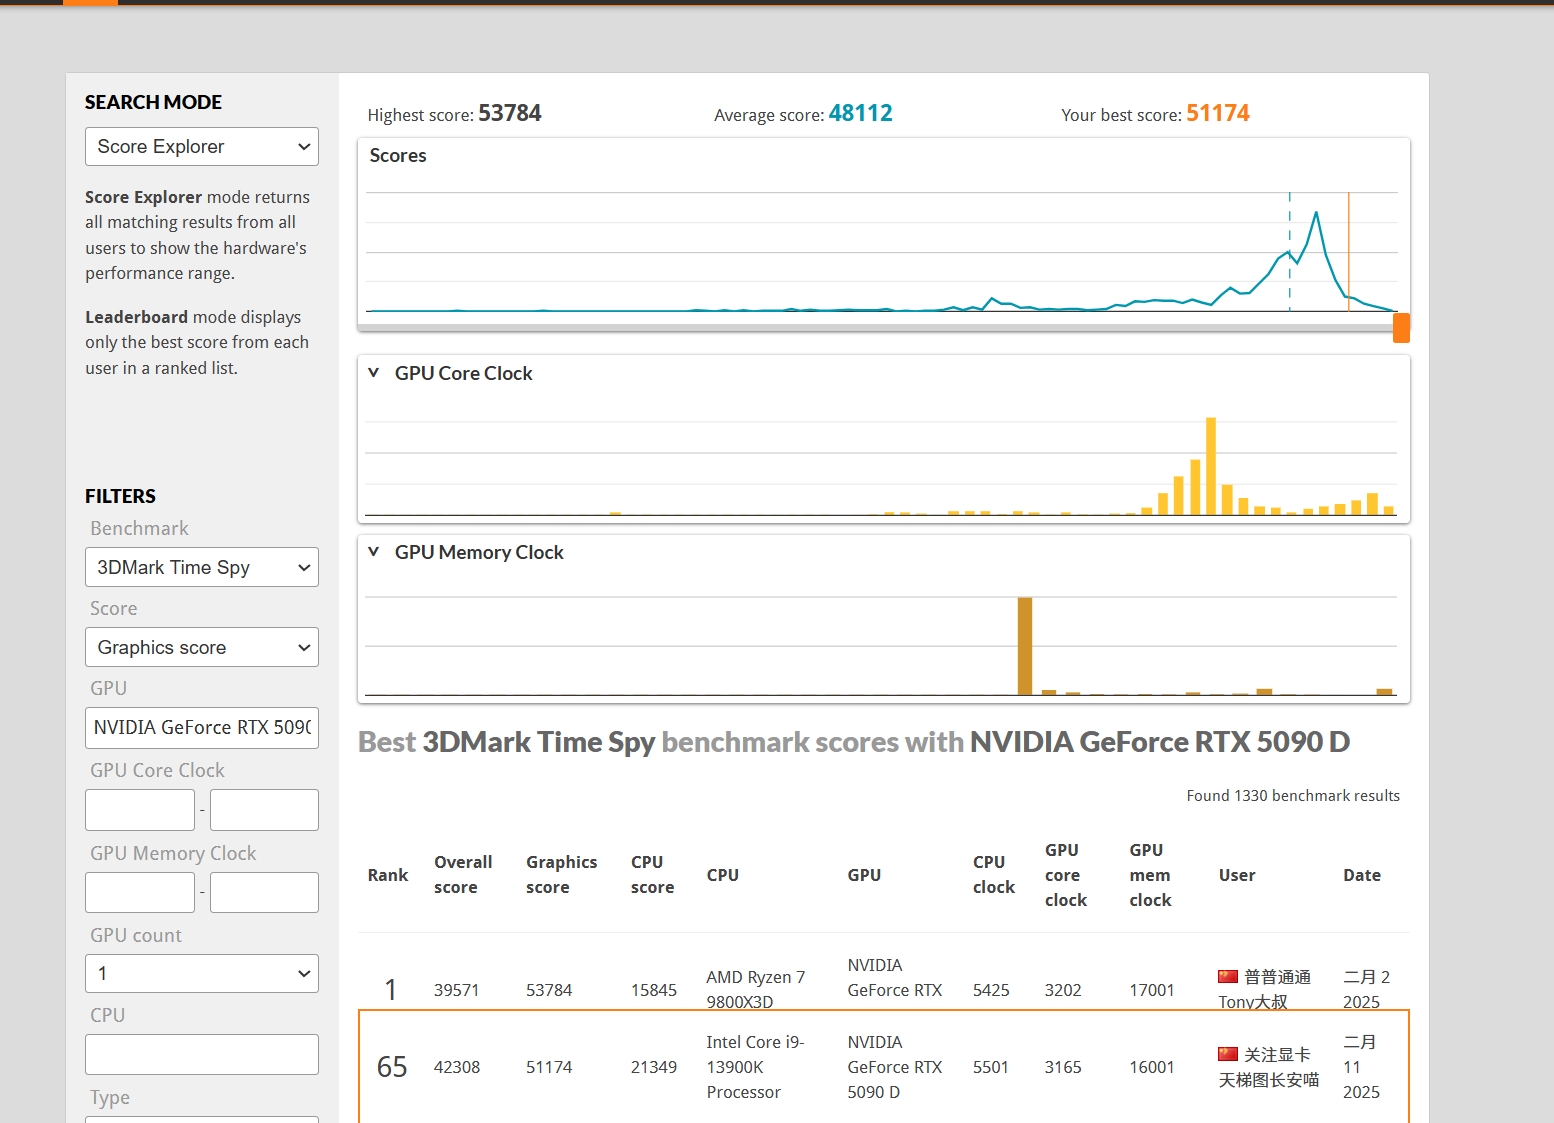The height and width of the screenshot is (1123, 1554).
Task: Click the Graphics score column header
Action: (561, 875)
